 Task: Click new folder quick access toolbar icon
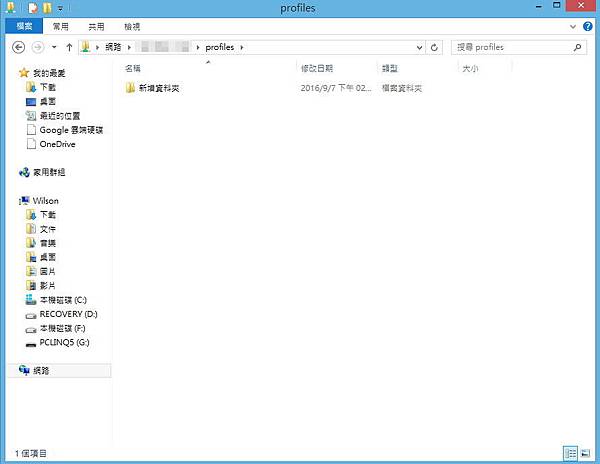click(47, 8)
